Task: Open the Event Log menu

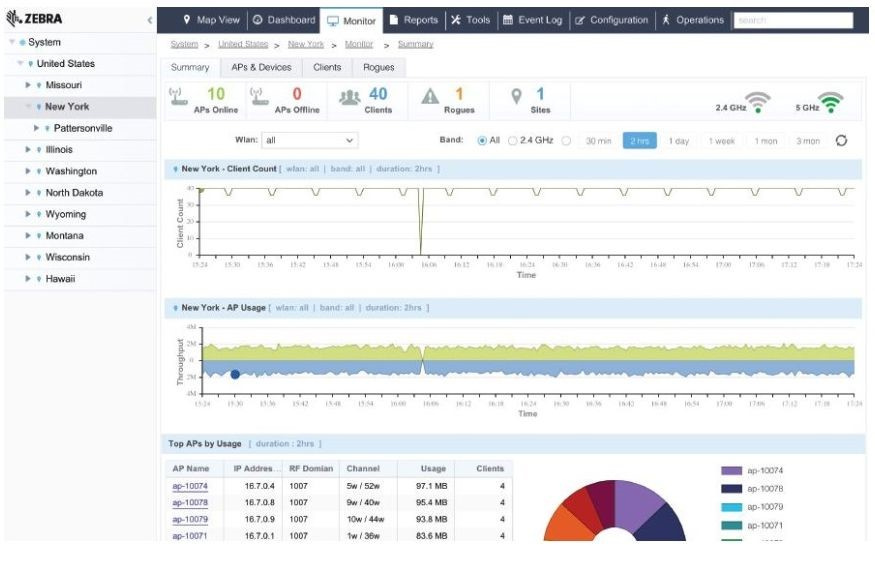Action: (533, 20)
